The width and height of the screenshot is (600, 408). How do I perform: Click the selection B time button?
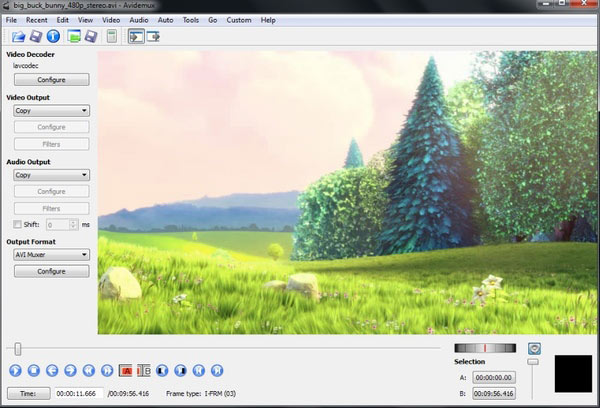[x=494, y=393]
